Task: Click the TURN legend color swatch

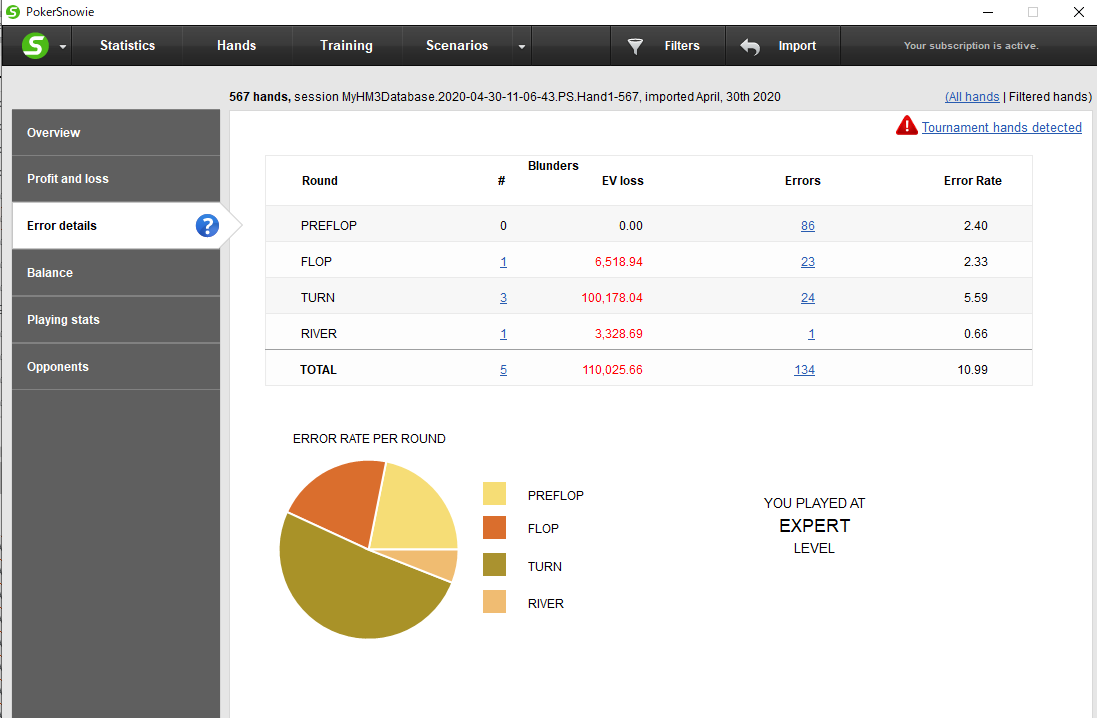Action: pyautogui.click(x=494, y=565)
